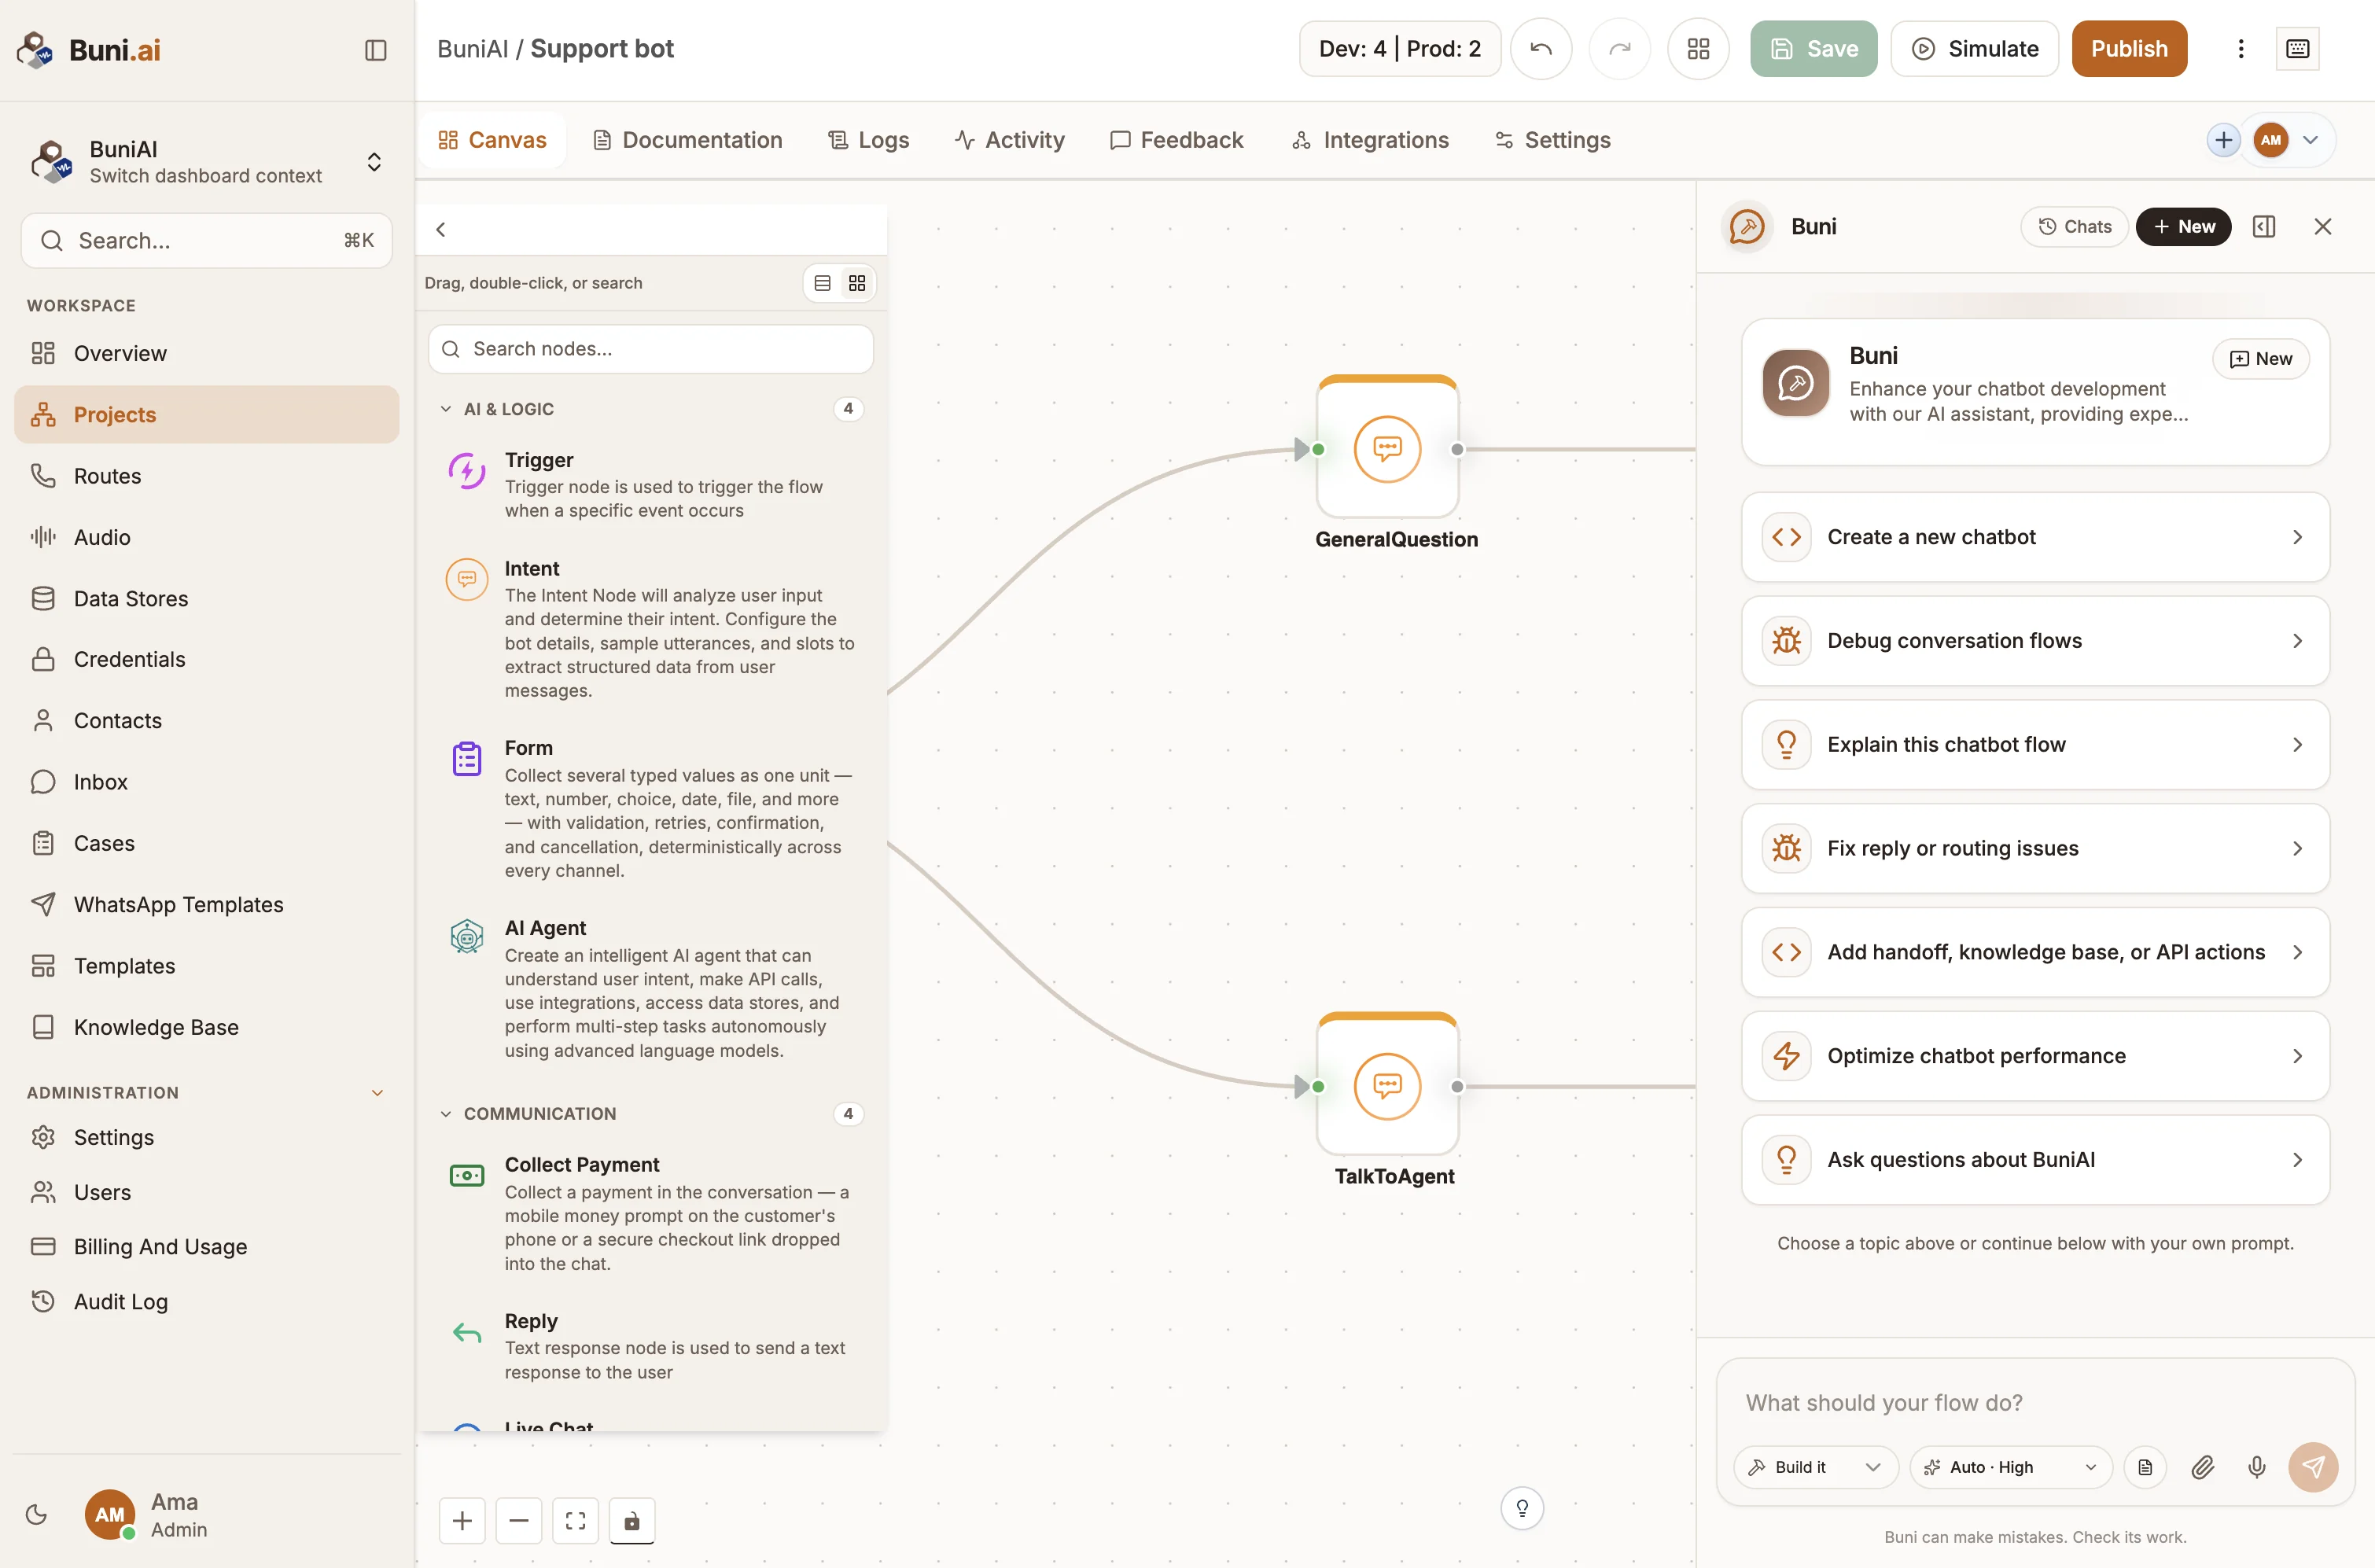Click the Simulate button
The height and width of the screenshot is (1568, 2375).
coord(1974,49)
